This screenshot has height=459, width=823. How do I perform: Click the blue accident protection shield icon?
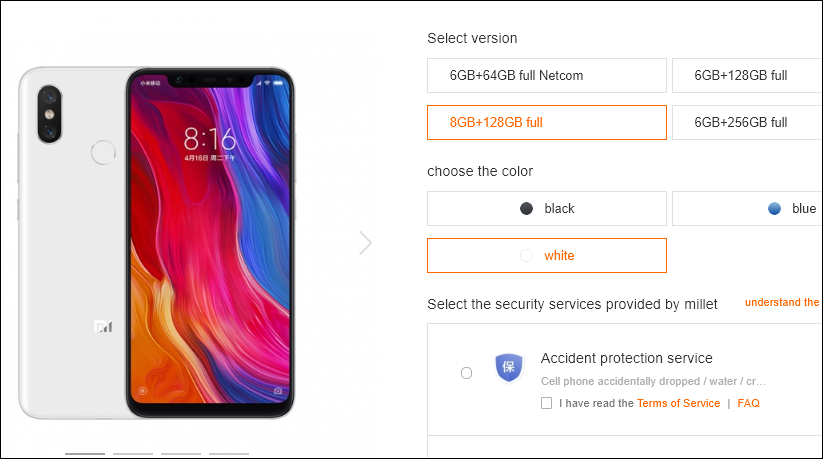[509, 368]
